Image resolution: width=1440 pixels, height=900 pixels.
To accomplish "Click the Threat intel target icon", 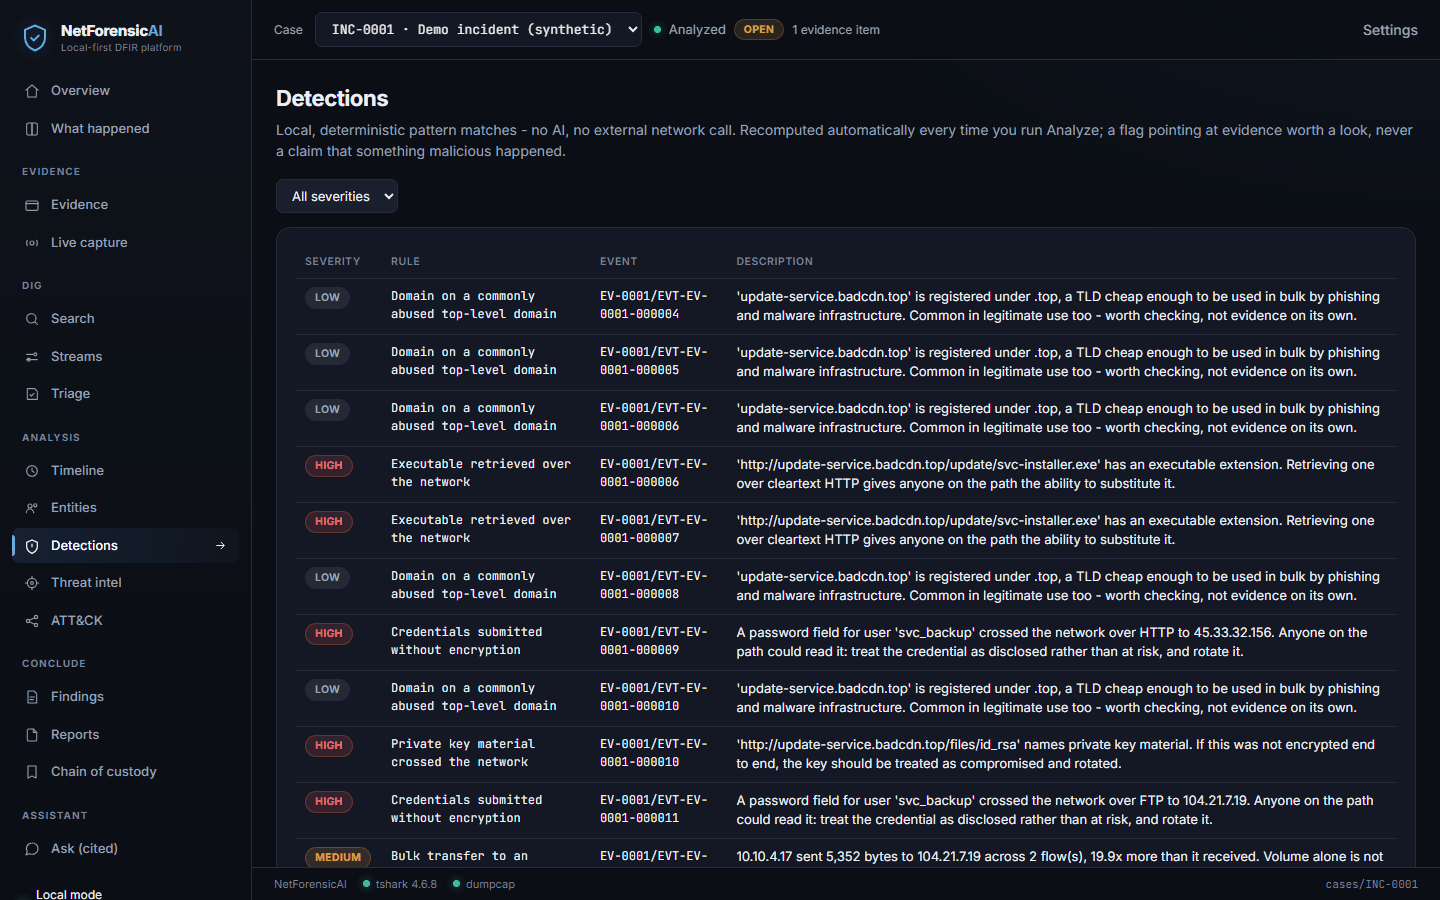I will tap(32, 583).
